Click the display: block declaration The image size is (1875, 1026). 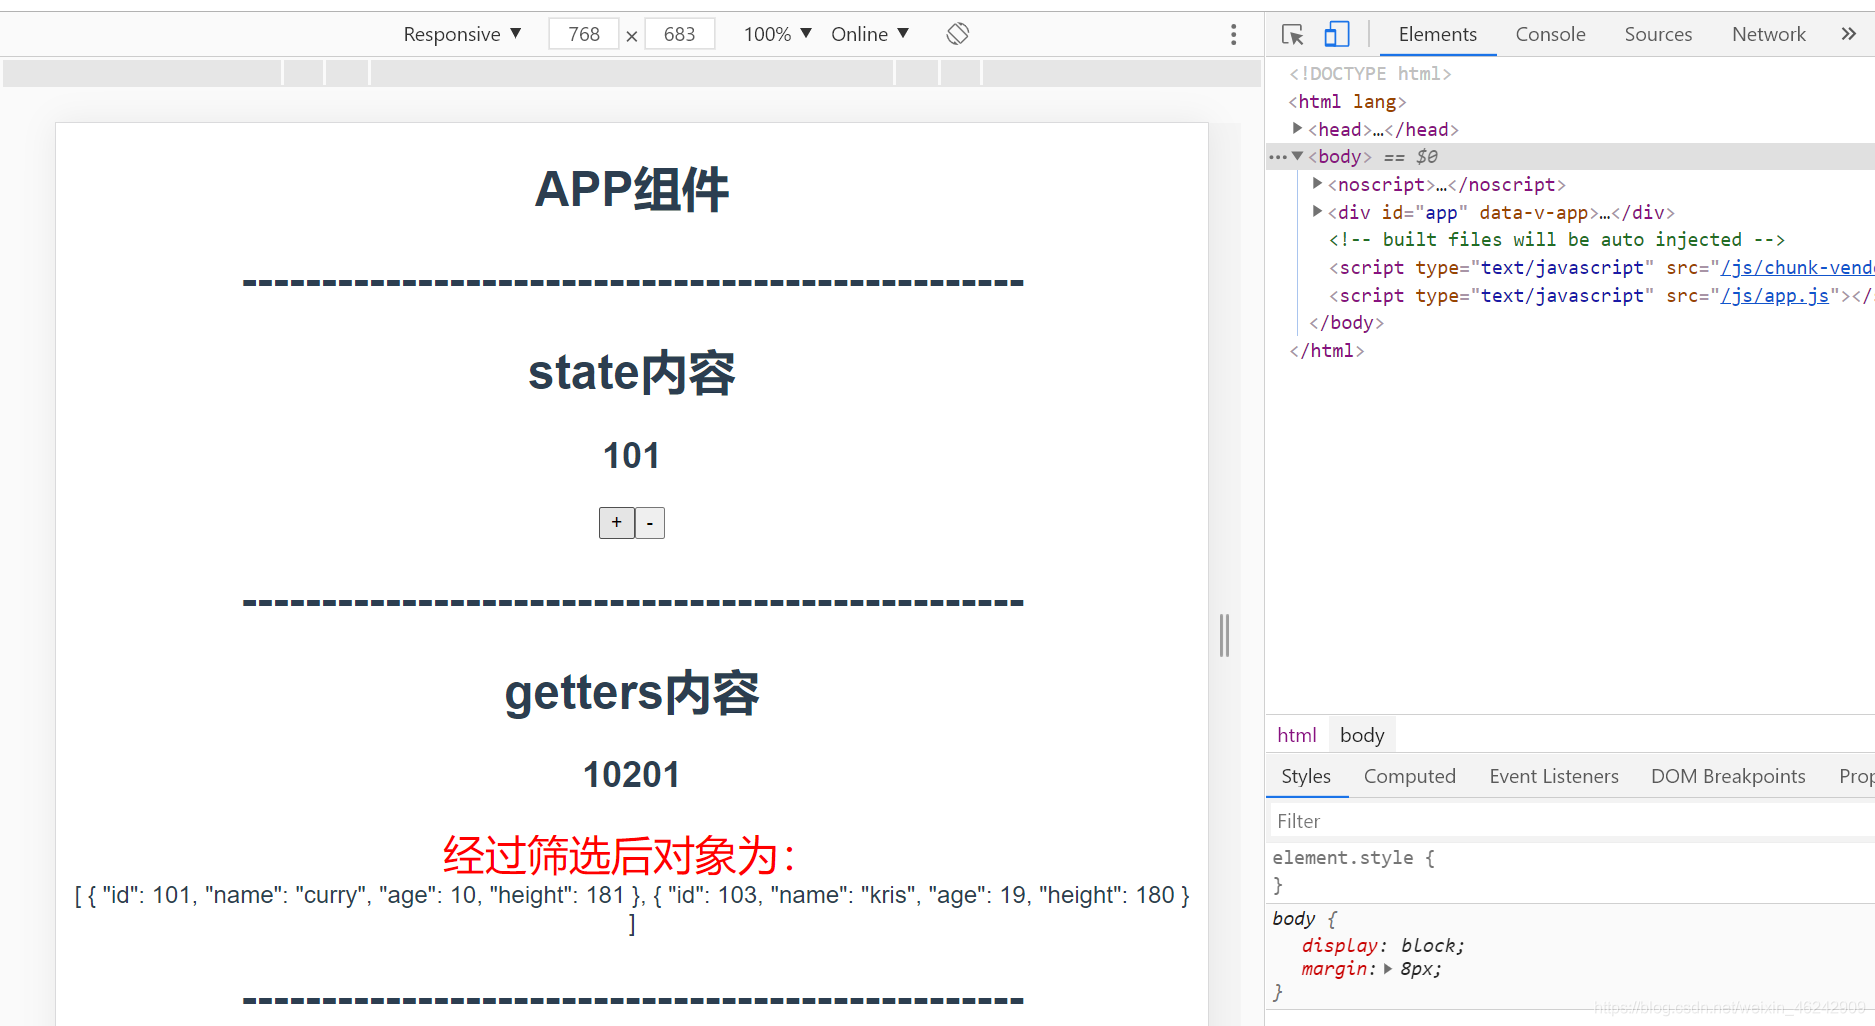1383,946
